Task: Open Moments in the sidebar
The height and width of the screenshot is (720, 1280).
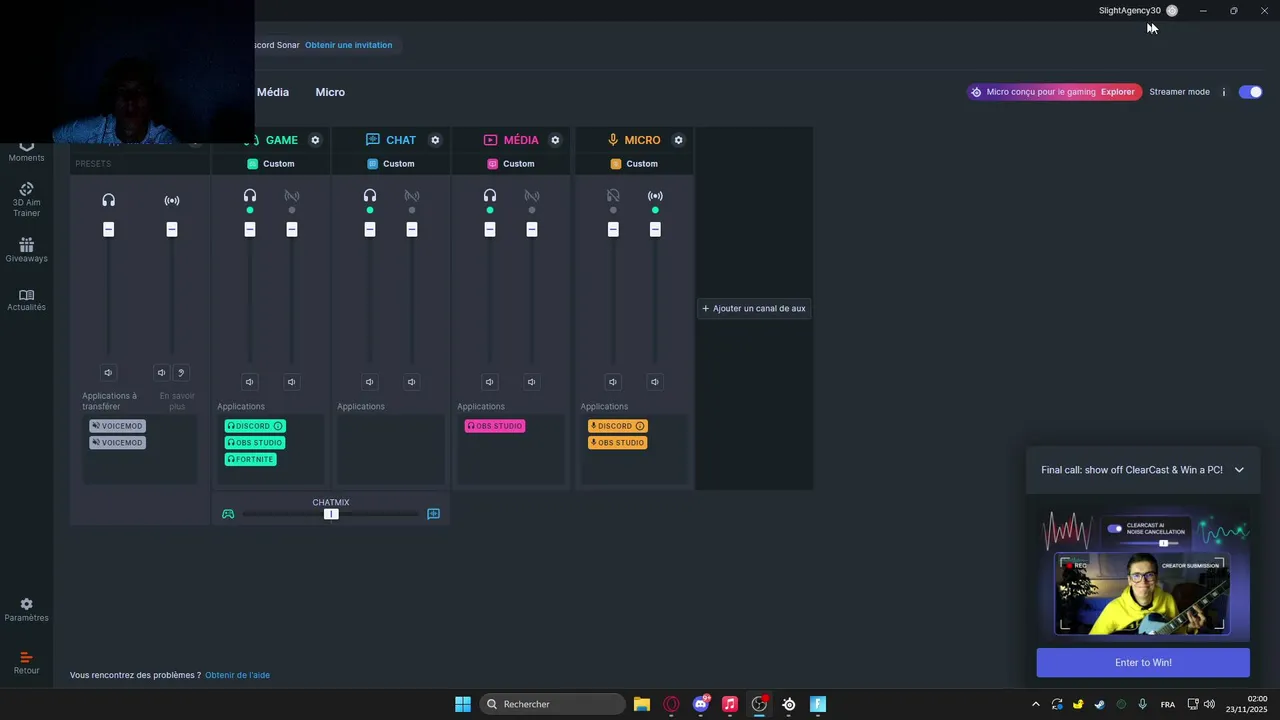Action: click(x=27, y=152)
